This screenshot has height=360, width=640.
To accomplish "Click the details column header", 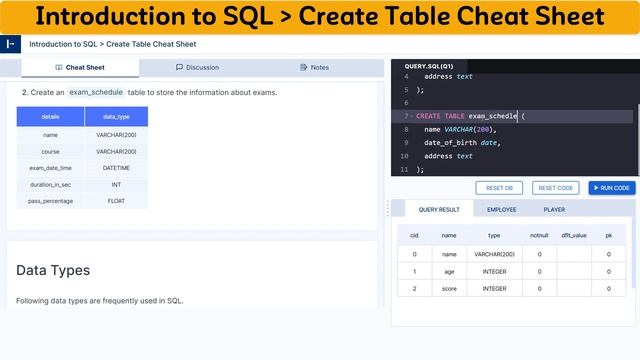I will (x=50, y=117).
